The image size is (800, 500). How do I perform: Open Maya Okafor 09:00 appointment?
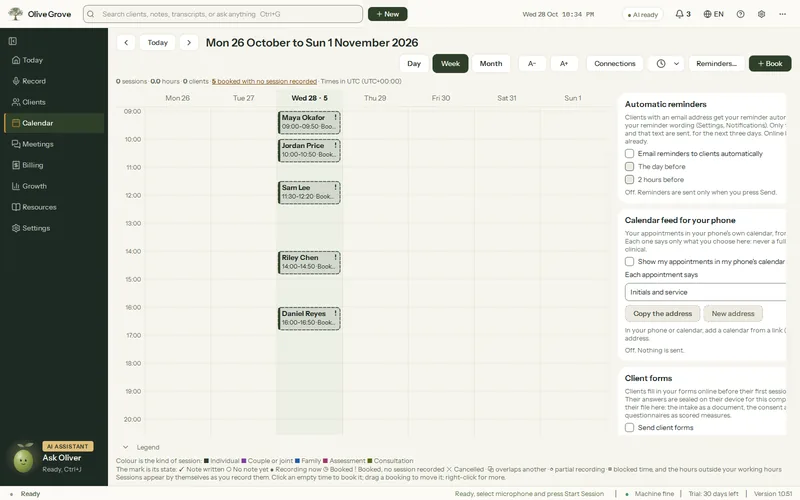[309, 122]
